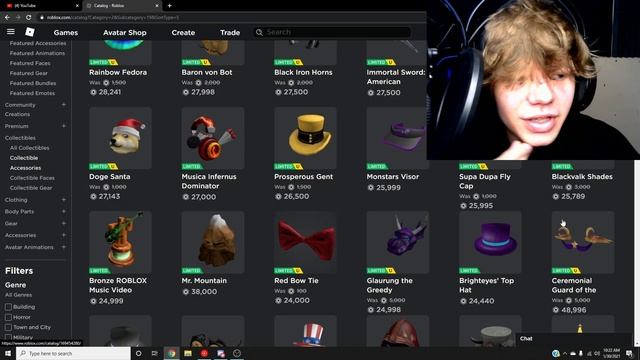Screen dimensions: 640x360
Task: Select All Collectibles in sidebar
Action: (x=29, y=148)
